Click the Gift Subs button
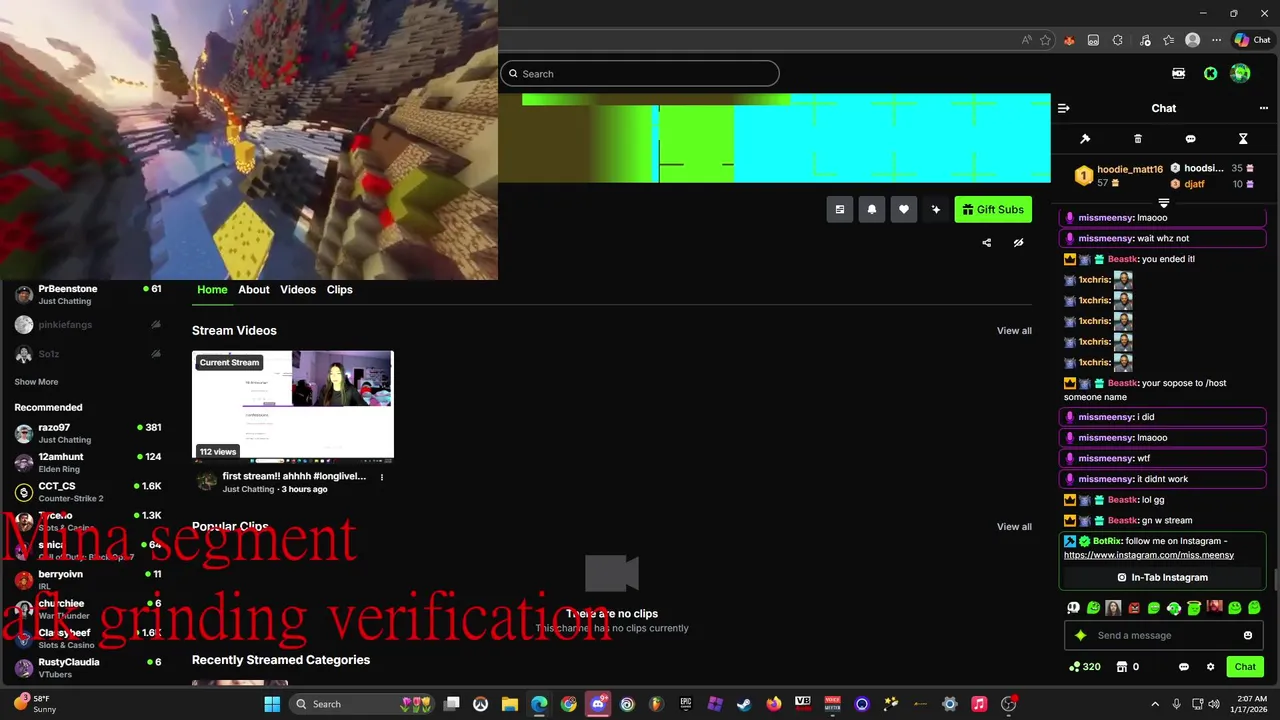 (993, 209)
